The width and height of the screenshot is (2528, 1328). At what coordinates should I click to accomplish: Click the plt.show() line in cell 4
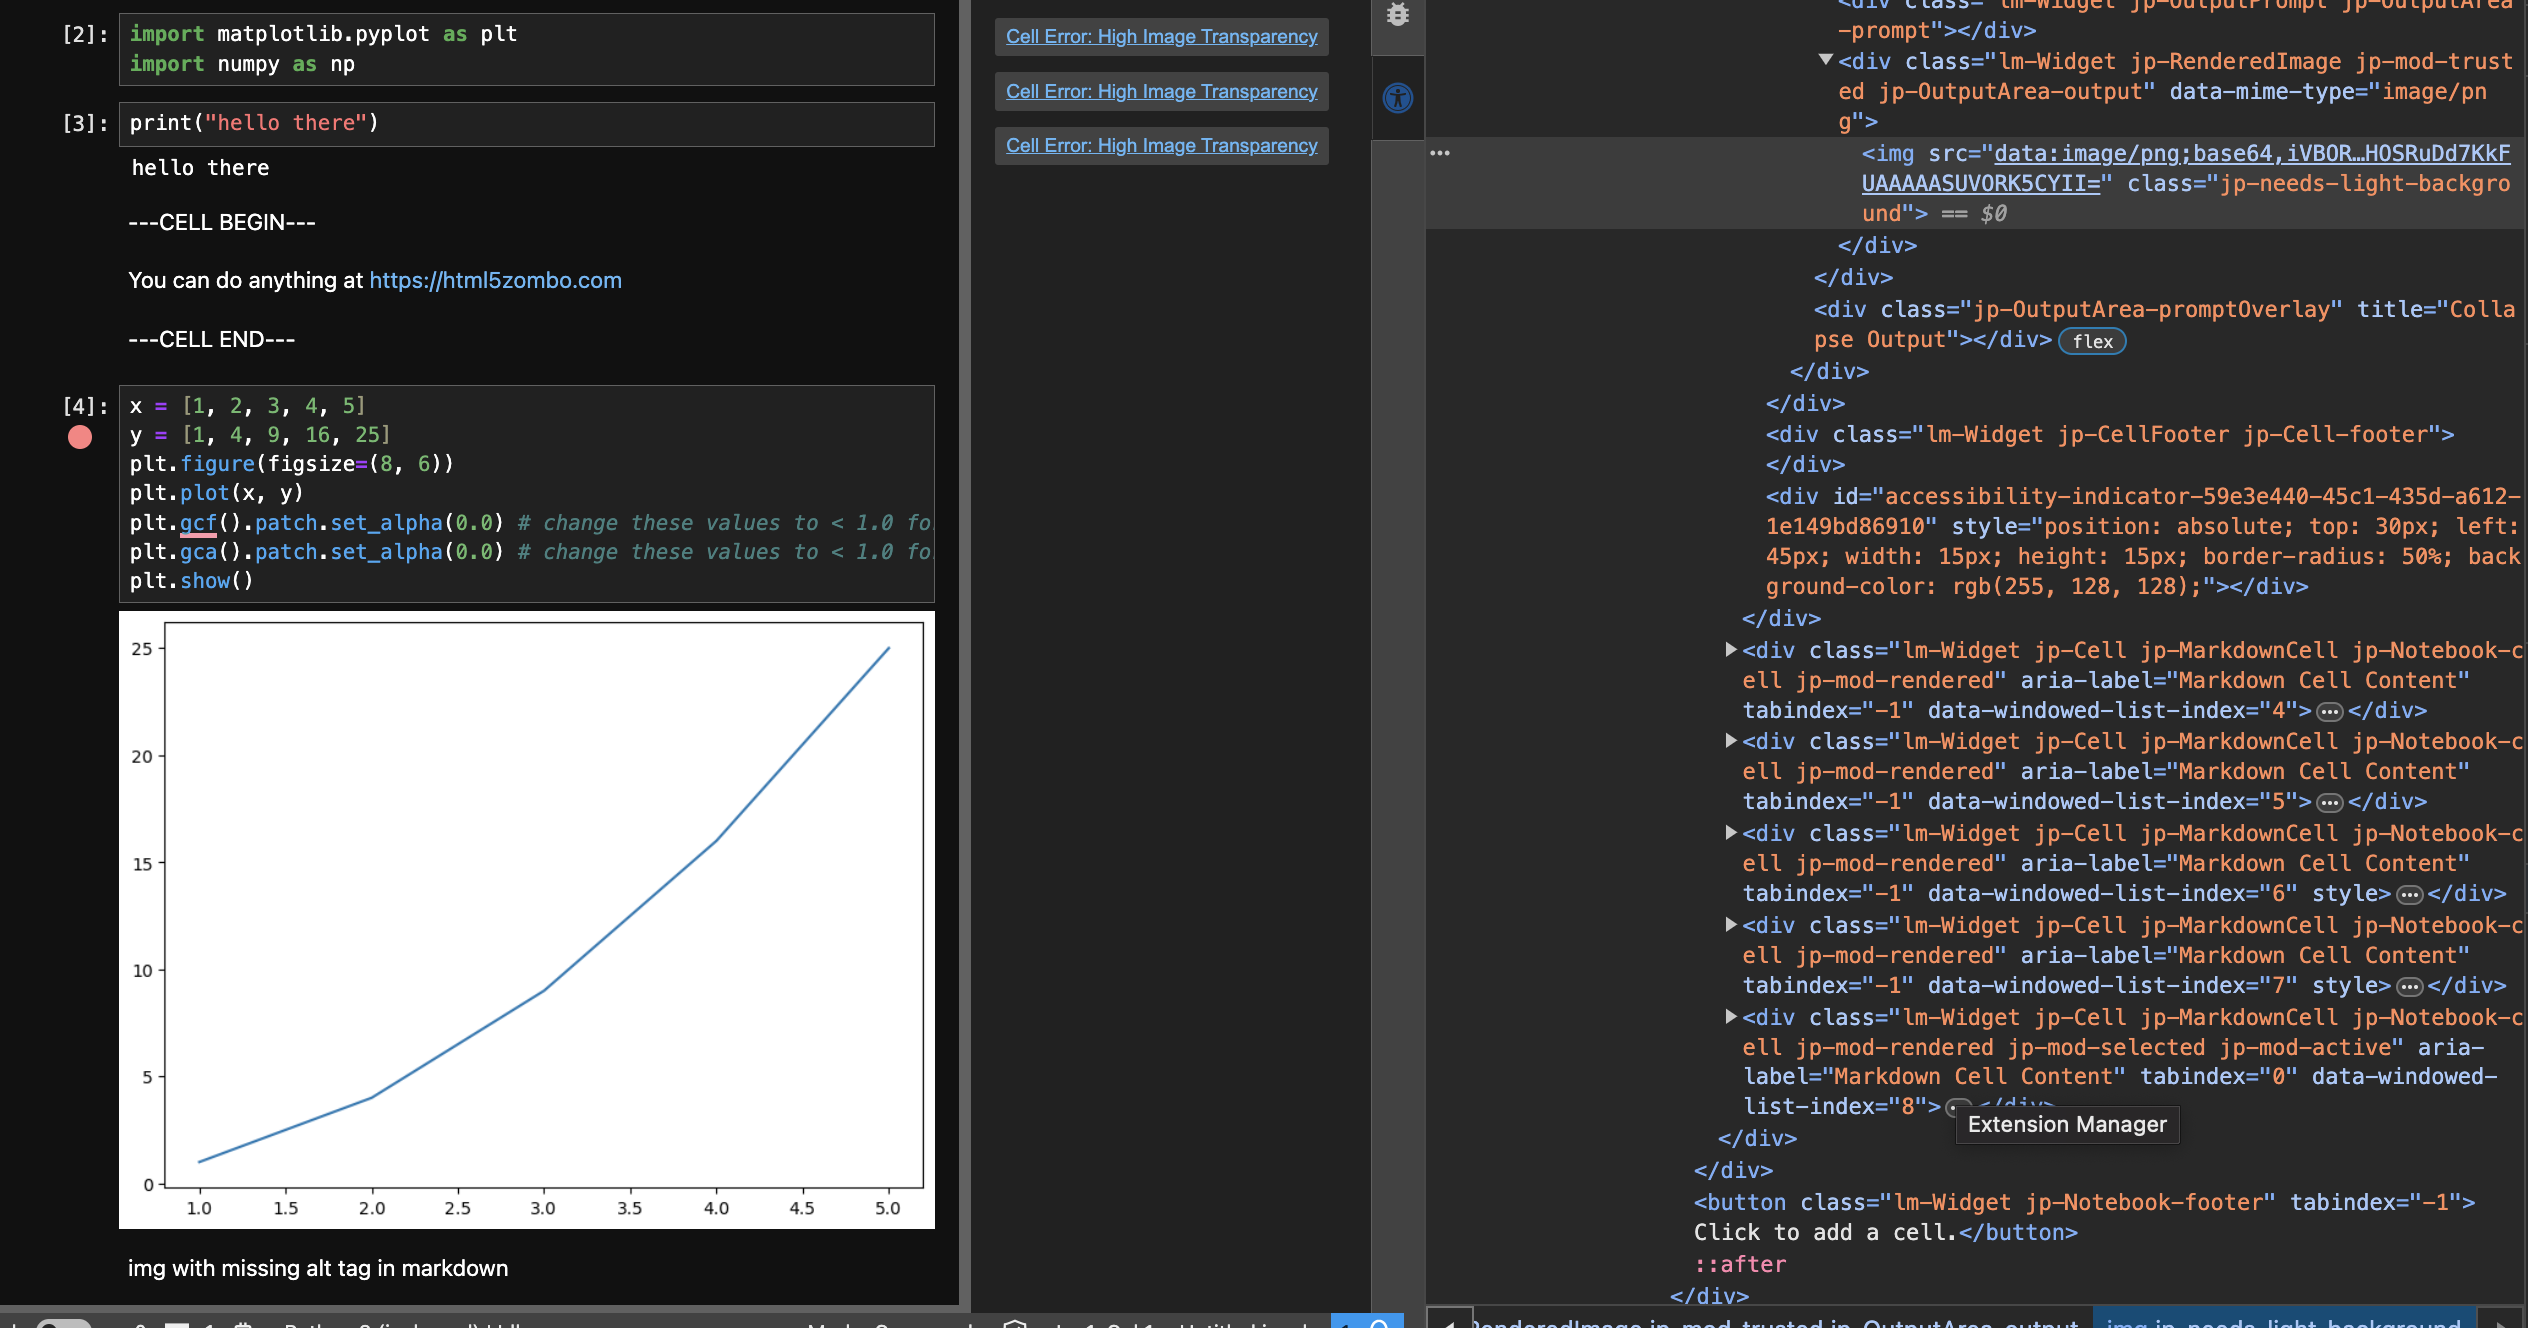pyautogui.click(x=191, y=581)
